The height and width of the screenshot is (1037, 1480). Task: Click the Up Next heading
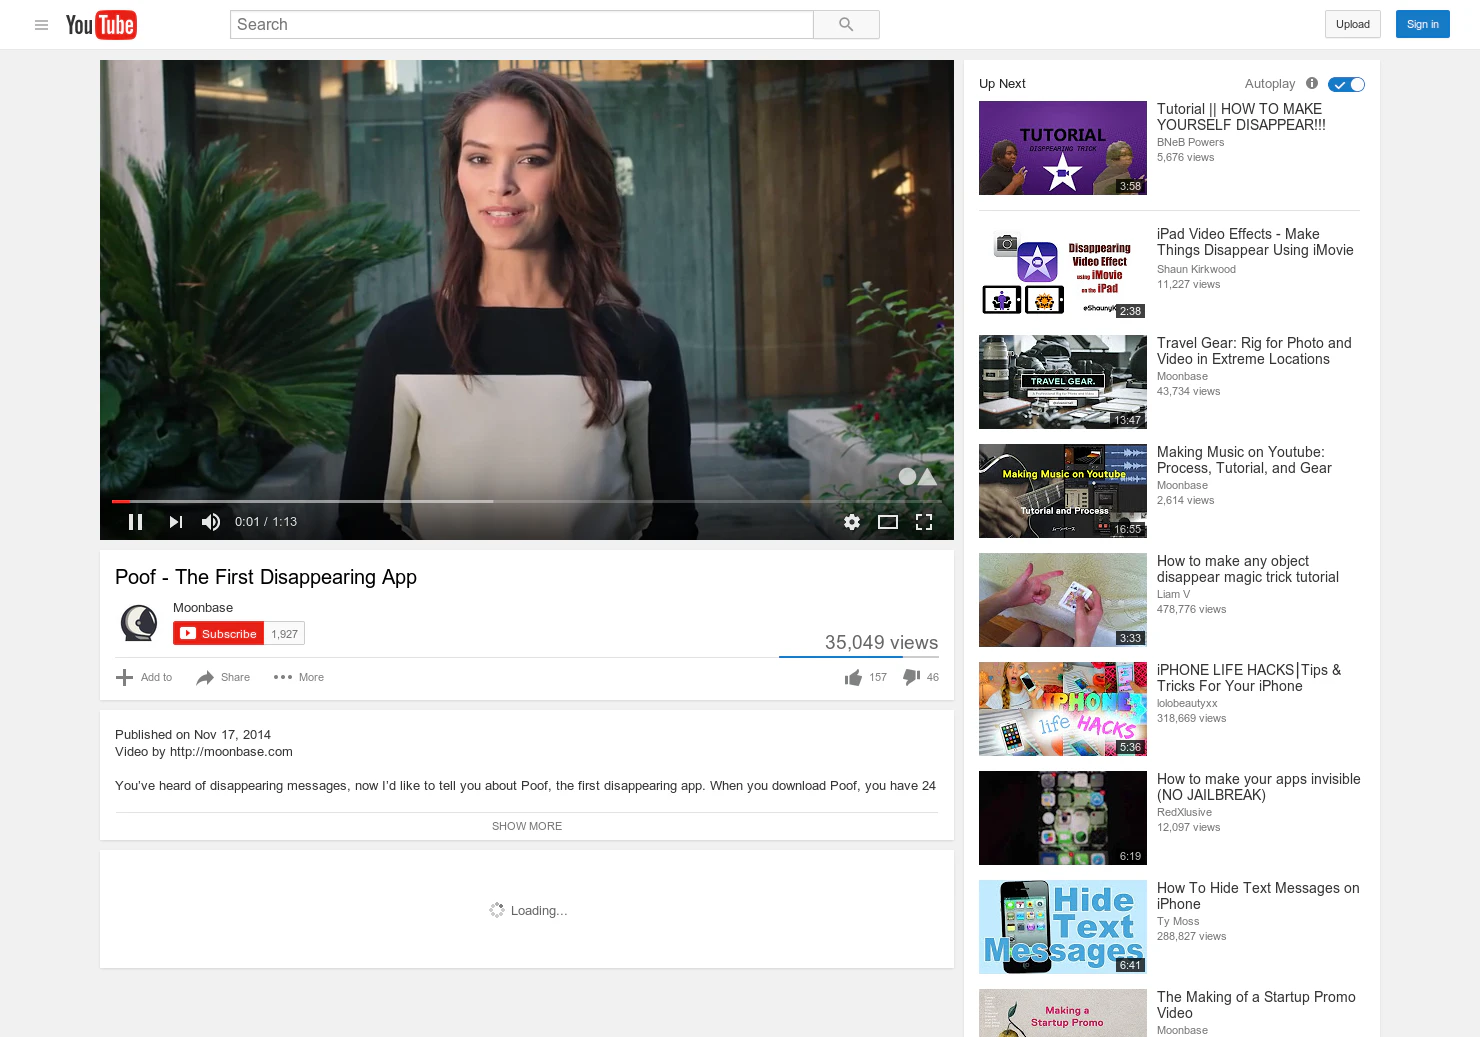(x=1002, y=84)
